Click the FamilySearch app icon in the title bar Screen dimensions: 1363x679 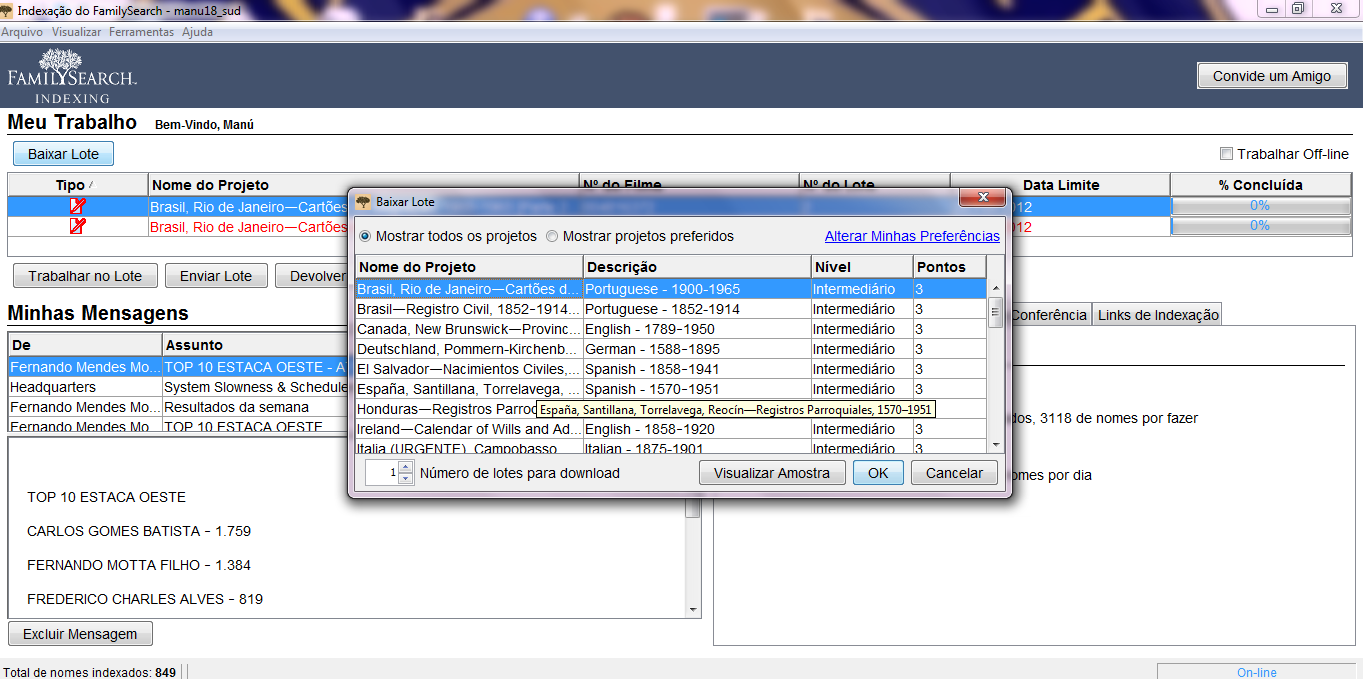pos(8,9)
